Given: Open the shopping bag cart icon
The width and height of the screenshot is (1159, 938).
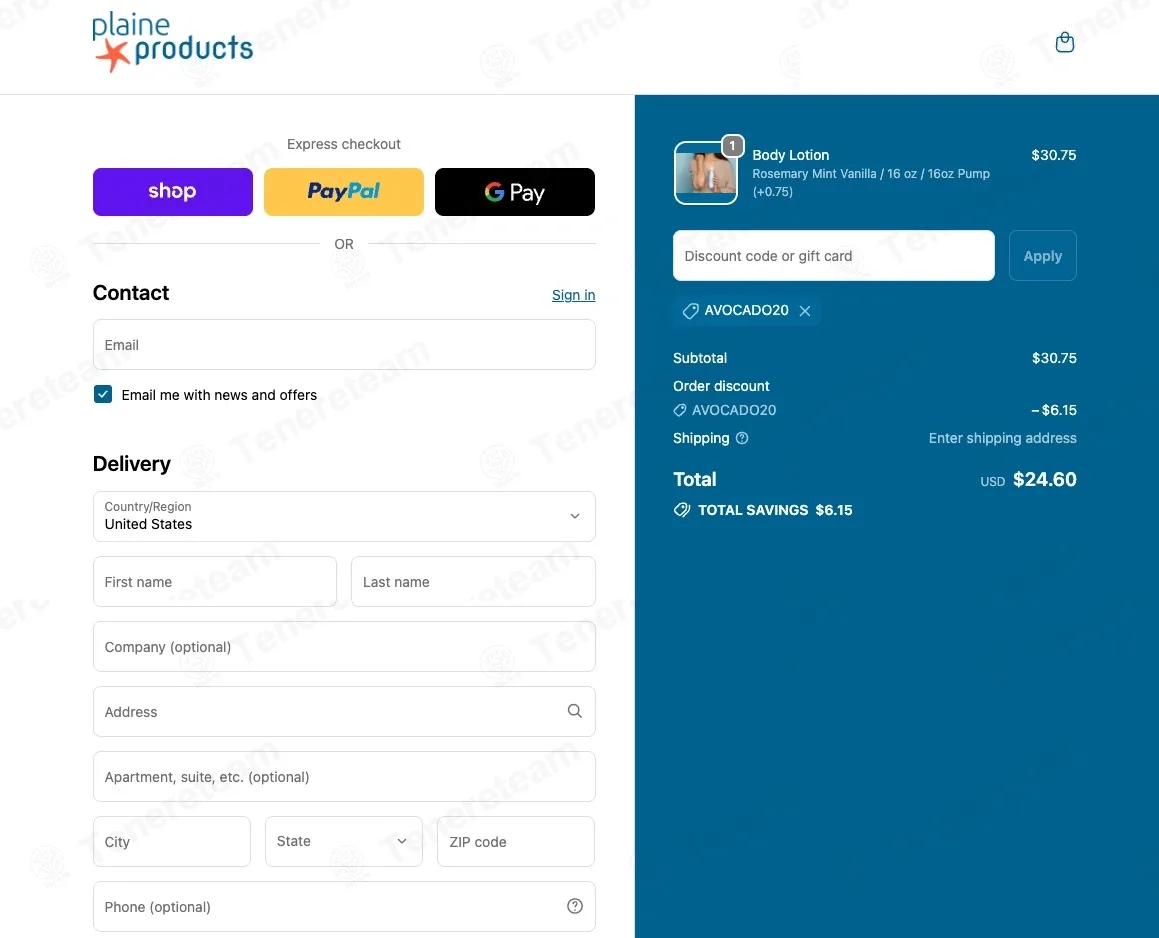Looking at the screenshot, I should 1064,42.
